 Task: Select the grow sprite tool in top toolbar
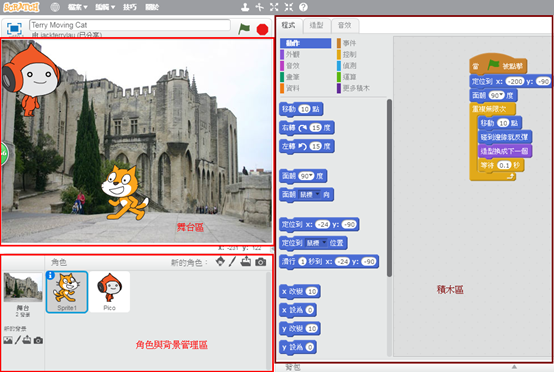point(274,7)
